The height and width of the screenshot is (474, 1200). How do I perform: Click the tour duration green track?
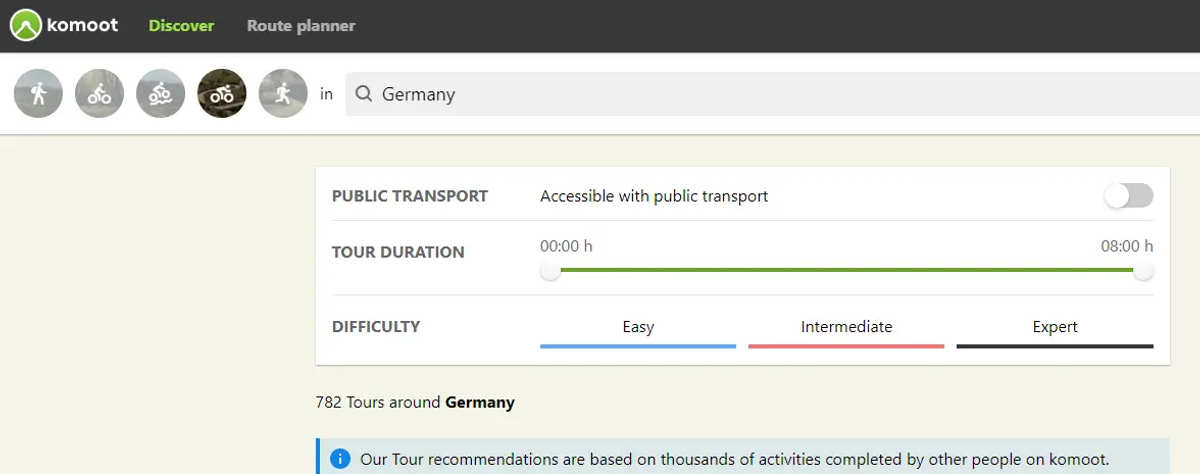coord(846,270)
